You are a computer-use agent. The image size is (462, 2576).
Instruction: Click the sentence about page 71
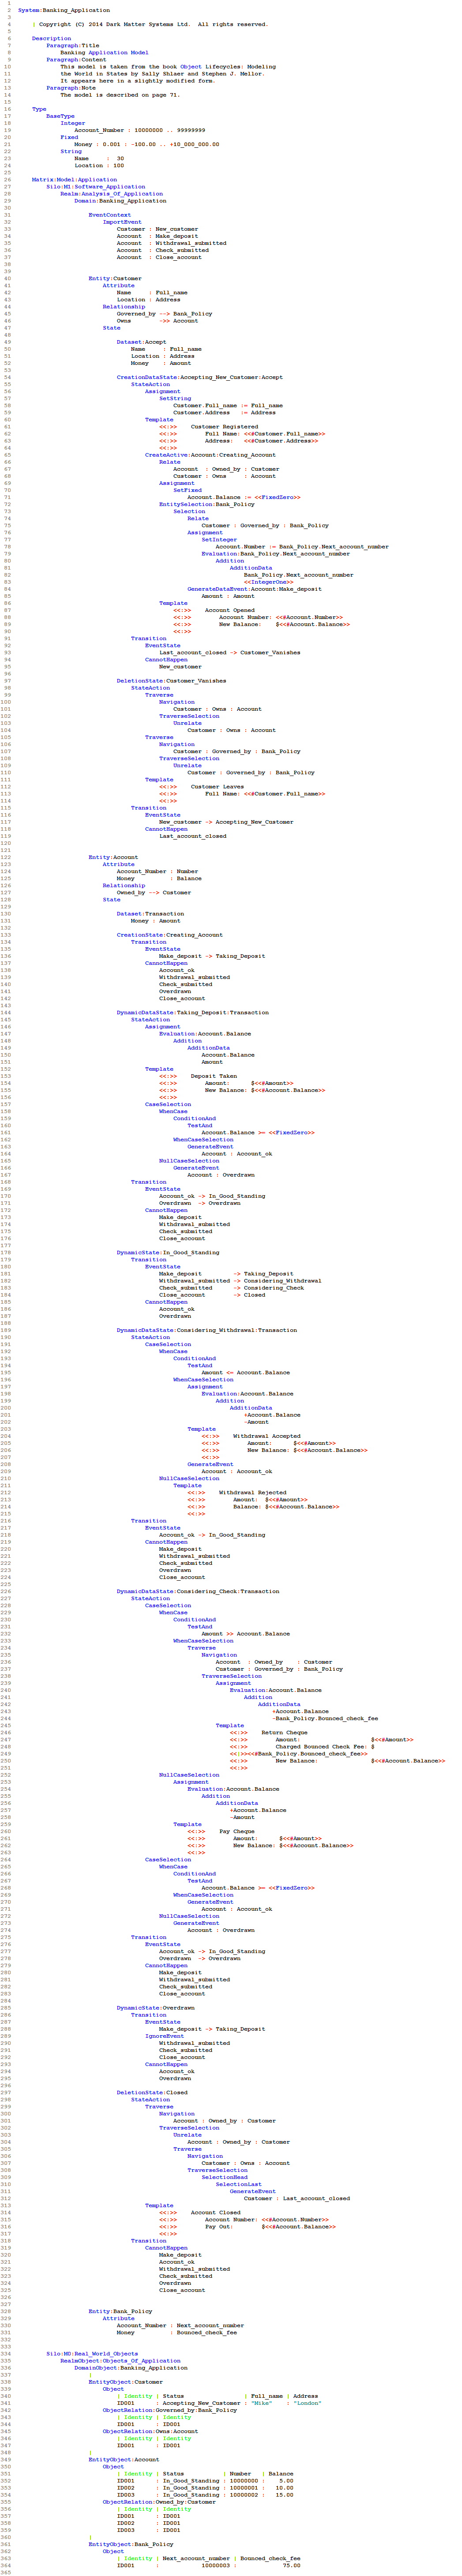pos(120,95)
